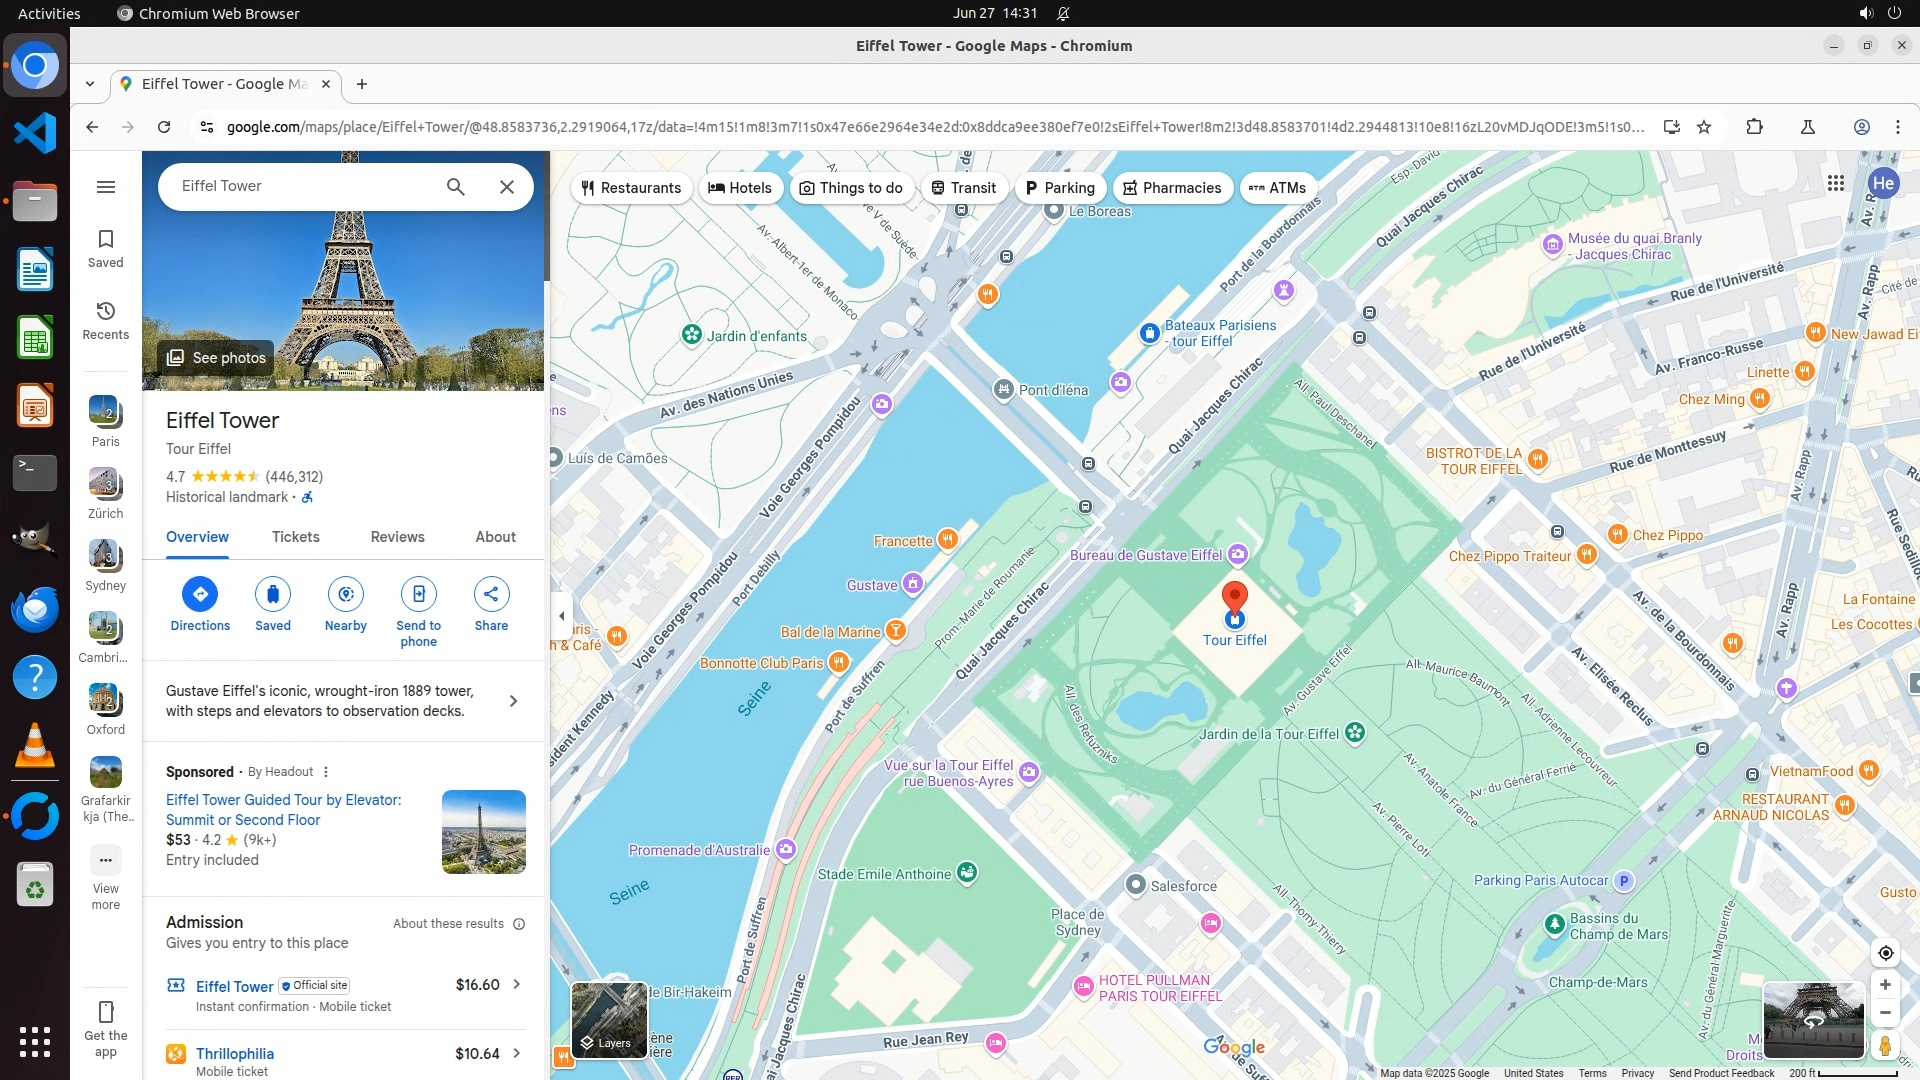Open the sponsored ad options menu

tap(326, 772)
